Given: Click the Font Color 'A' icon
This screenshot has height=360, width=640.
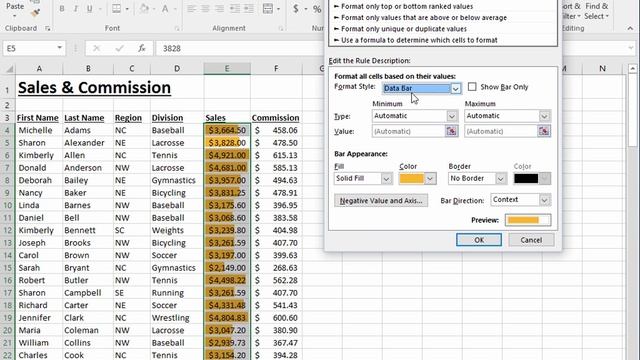Looking at the screenshot, I should coord(165,9).
